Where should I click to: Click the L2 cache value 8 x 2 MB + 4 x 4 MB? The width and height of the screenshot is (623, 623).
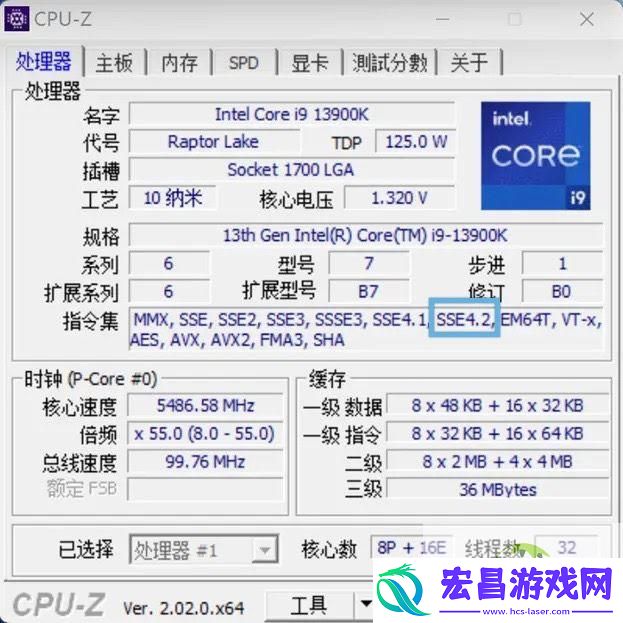click(497, 462)
